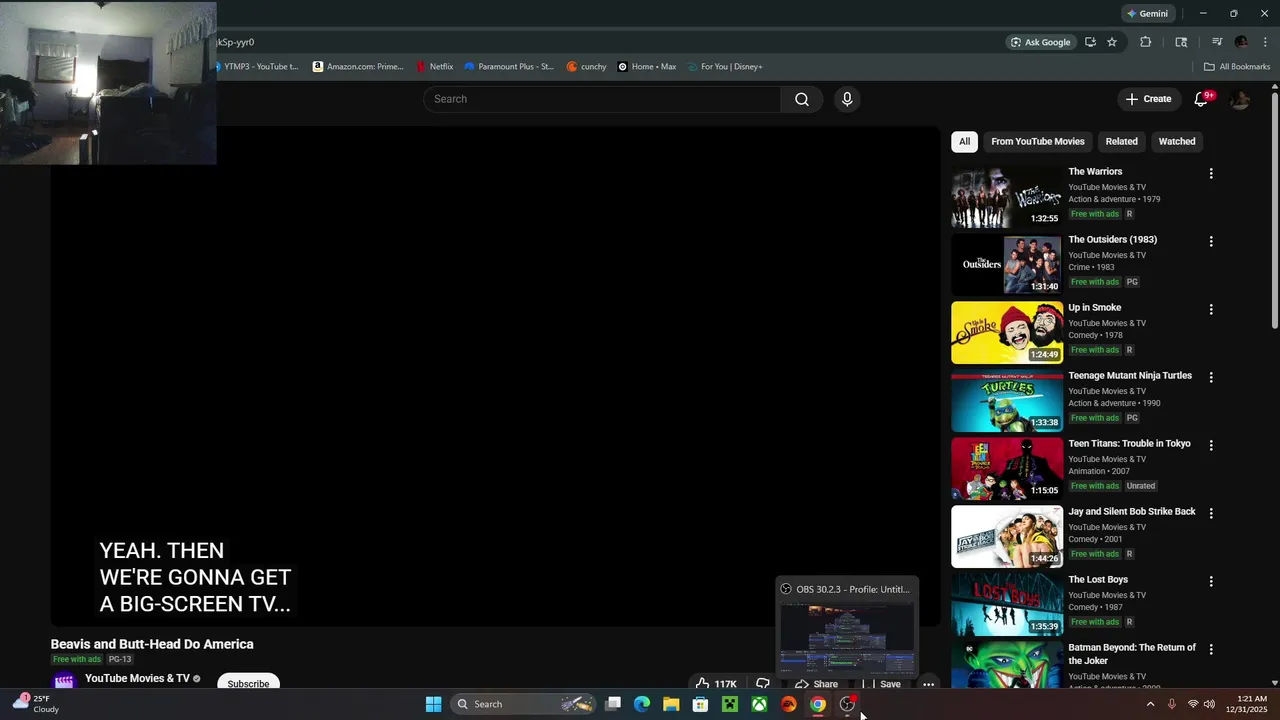This screenshot has height=720, width=1280.
Task: Open Microsoft Edge from the taskbar
Action: point(642,704)
